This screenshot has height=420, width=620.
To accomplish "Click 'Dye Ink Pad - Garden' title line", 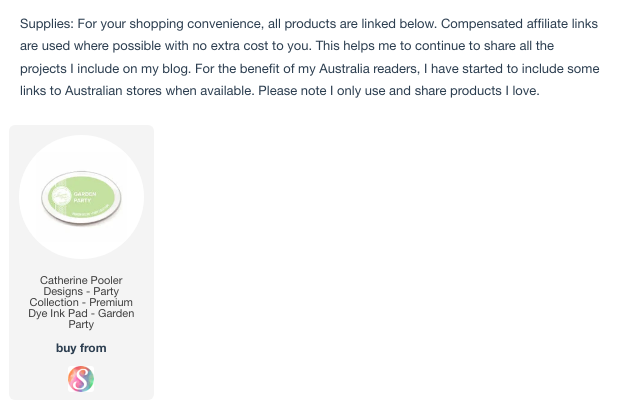I will pyautogui.click(x=81, y=313).
